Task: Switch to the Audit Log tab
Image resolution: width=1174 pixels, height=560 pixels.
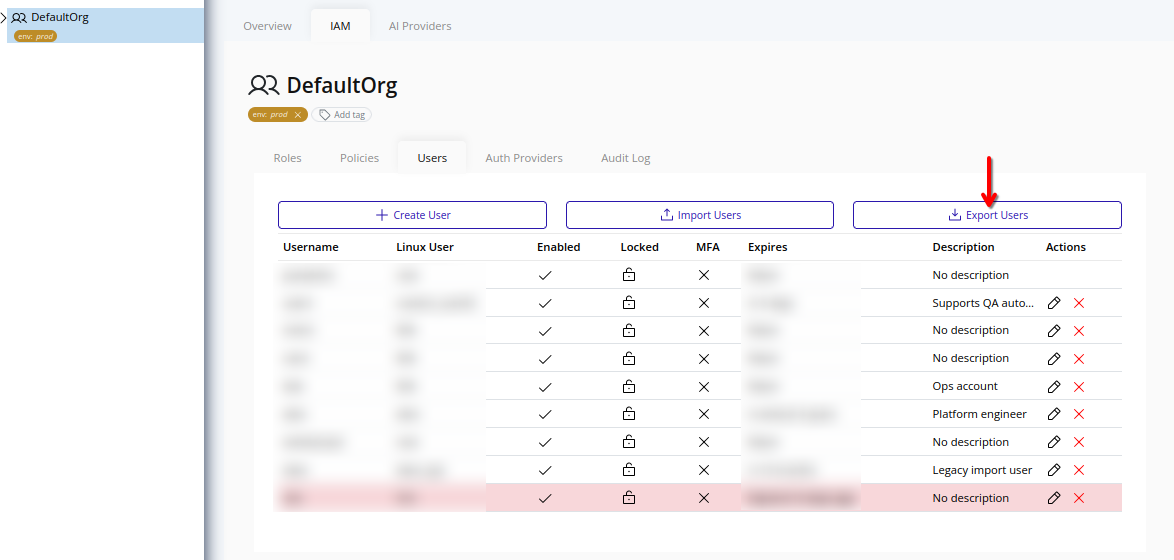Action: click(625, 158)
